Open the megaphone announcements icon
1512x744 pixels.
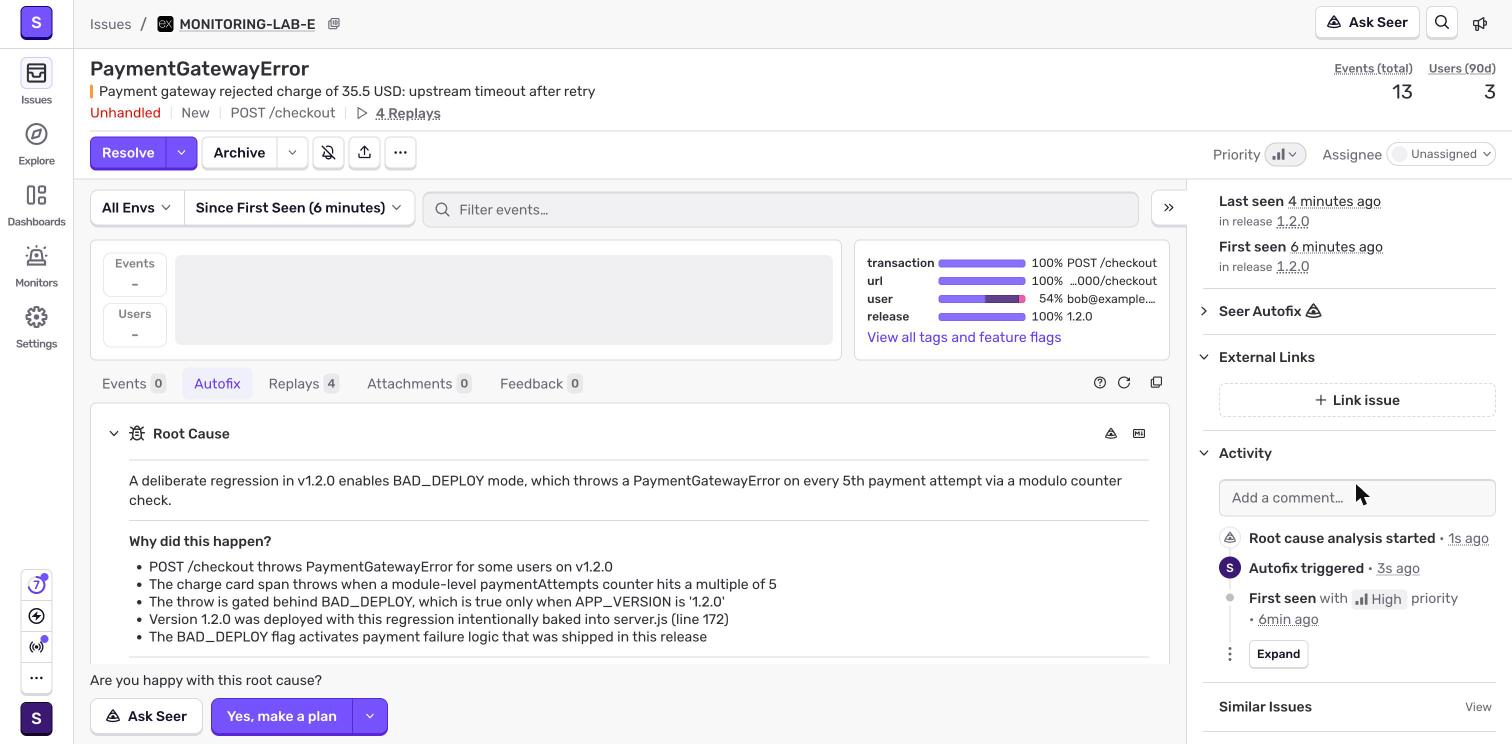(x=1480, y=23)
